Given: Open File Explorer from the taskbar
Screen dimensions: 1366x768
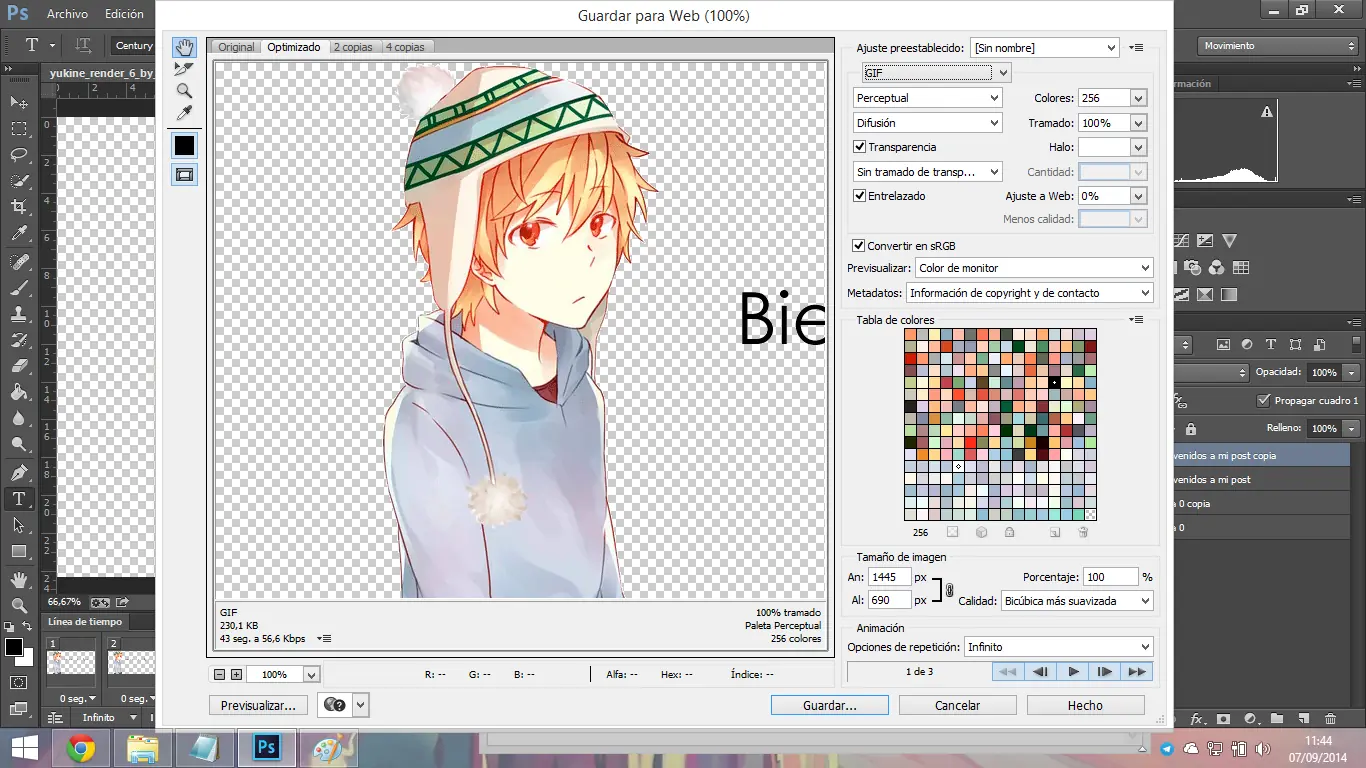Looking at the screenshot, I should pyautogui.click(x=142, y=748).
